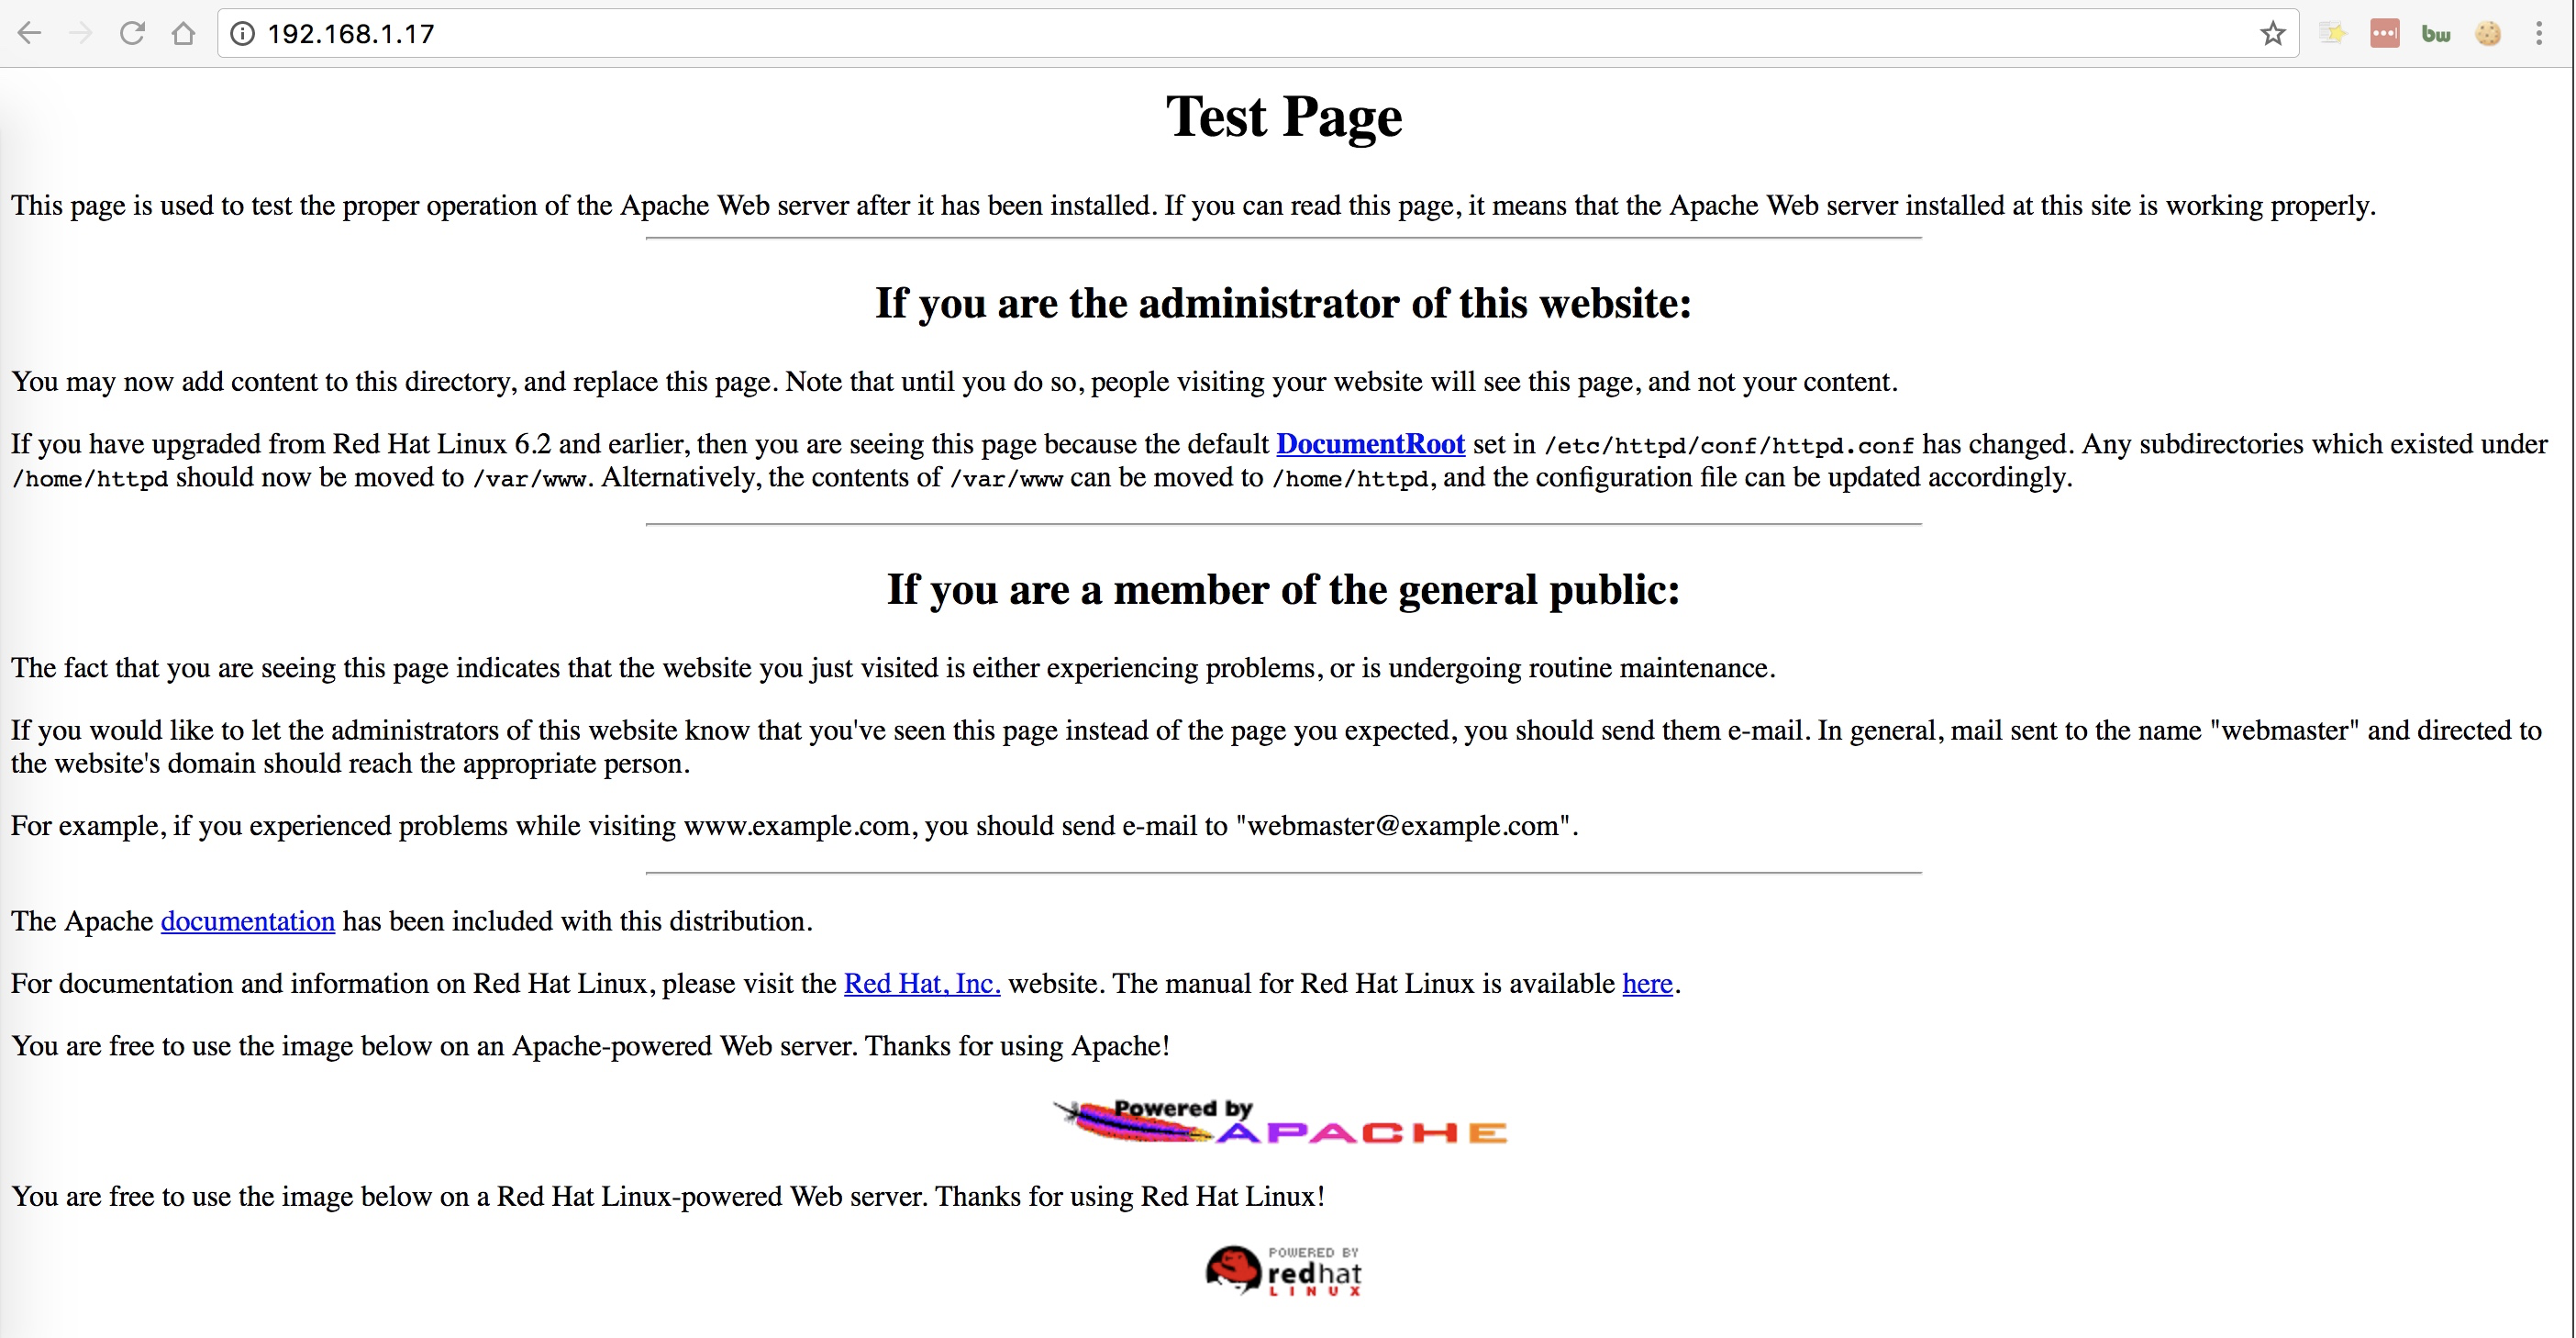Open the green 'bw' extension icon

[x=2436, y=34]
